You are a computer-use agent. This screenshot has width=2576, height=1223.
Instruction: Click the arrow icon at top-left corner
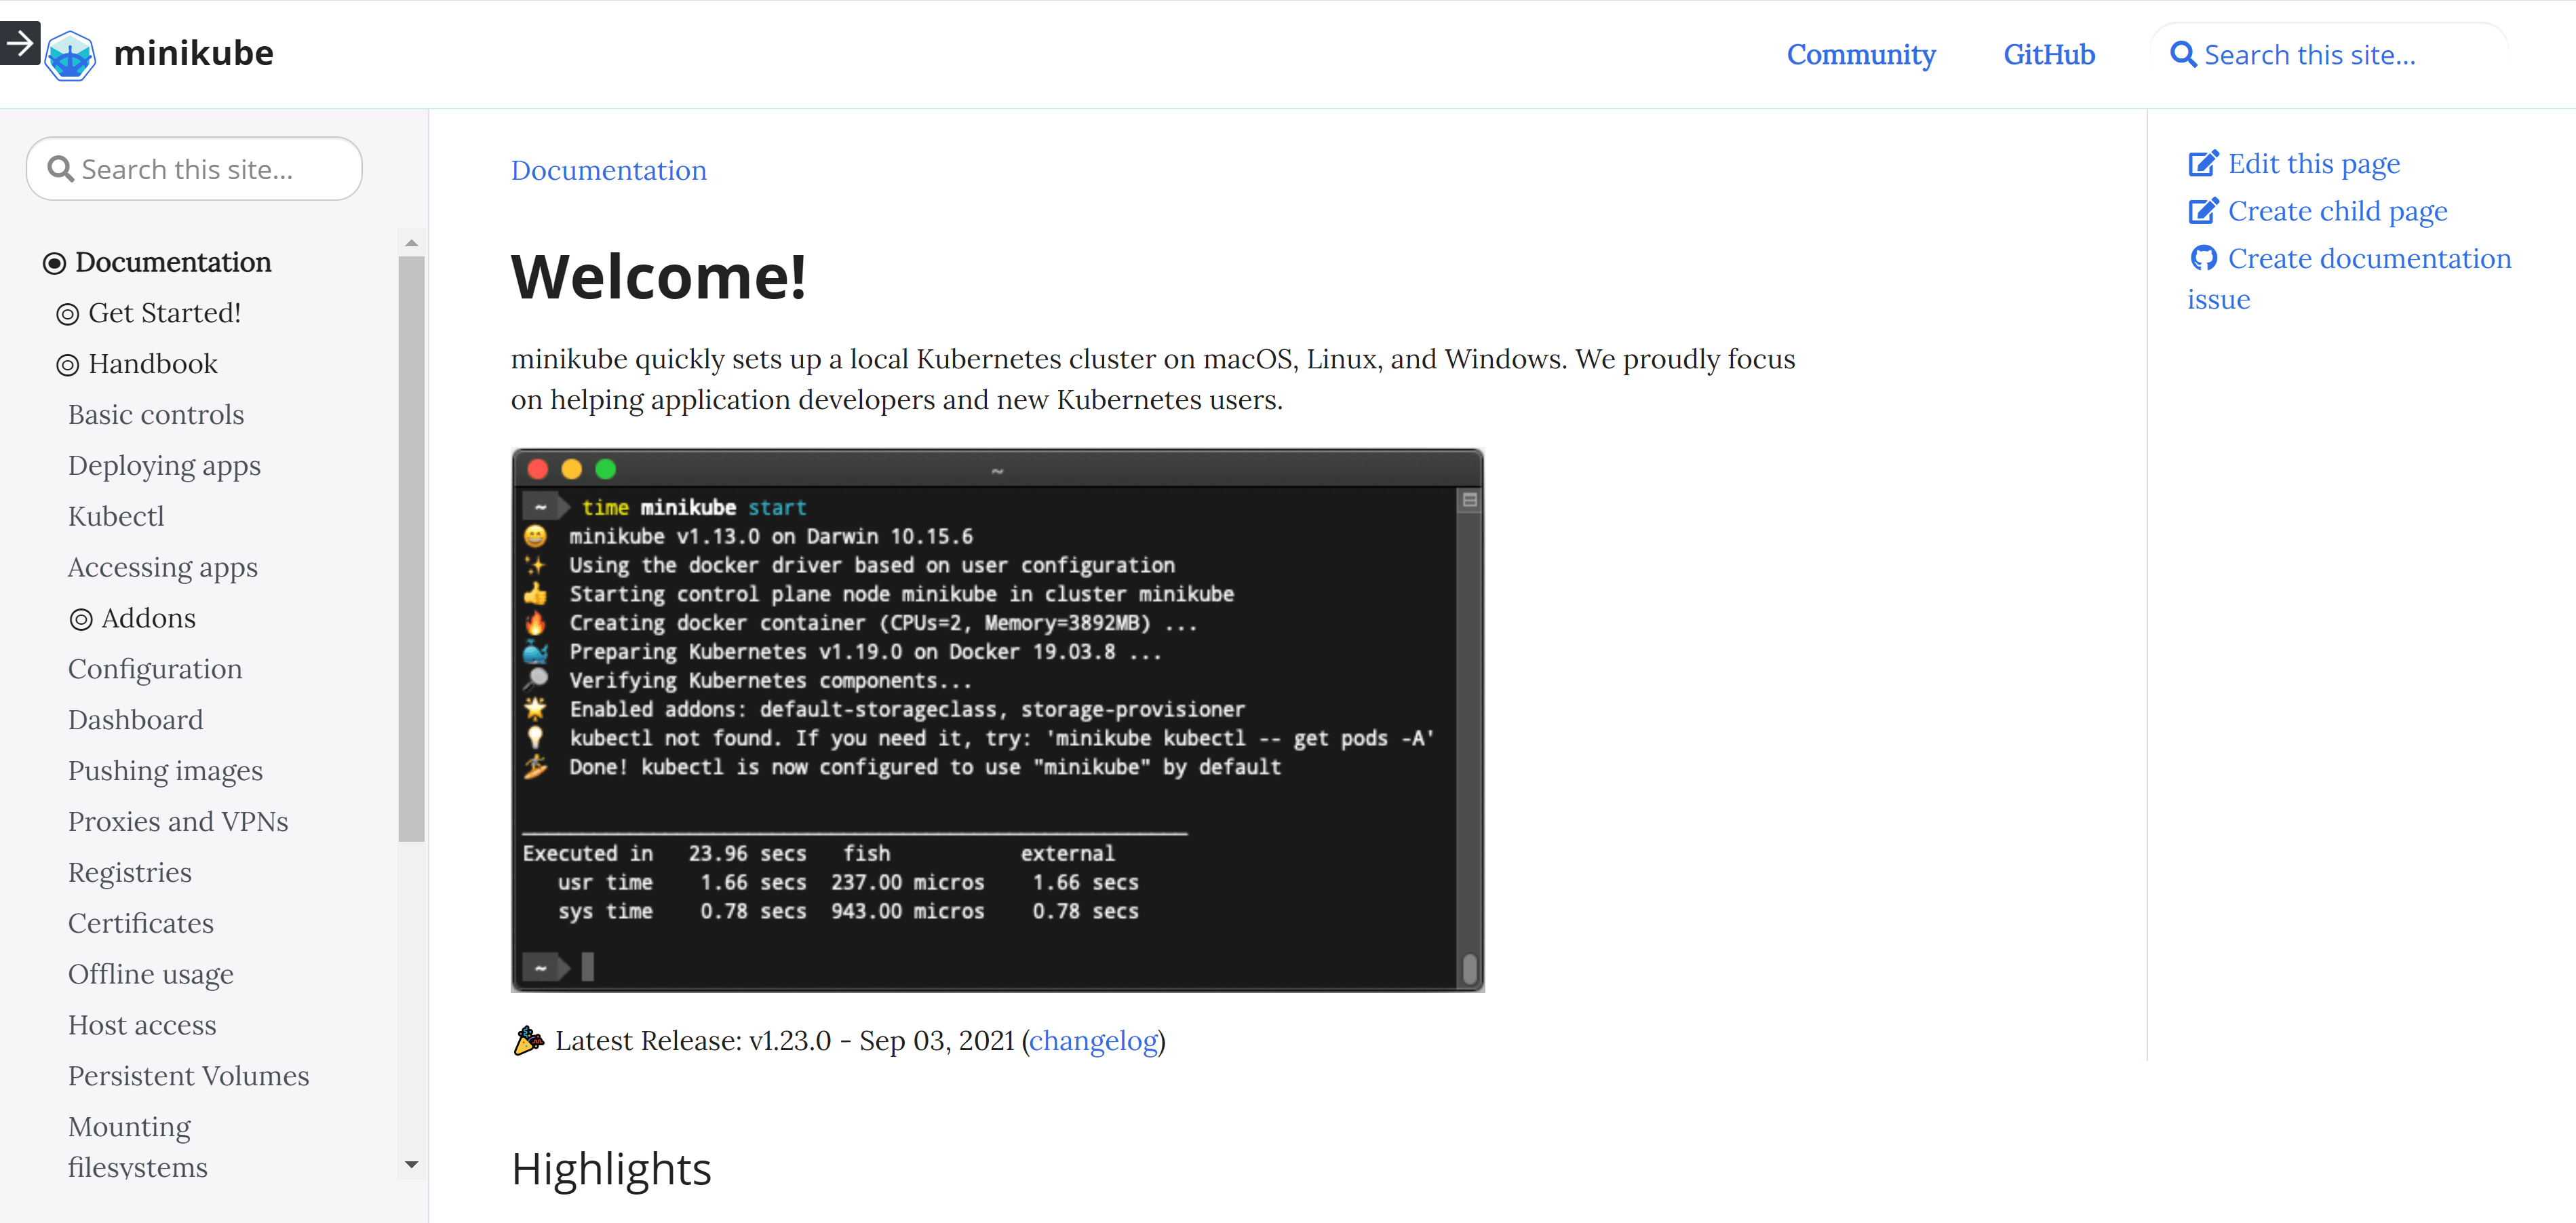pos(19,43)
